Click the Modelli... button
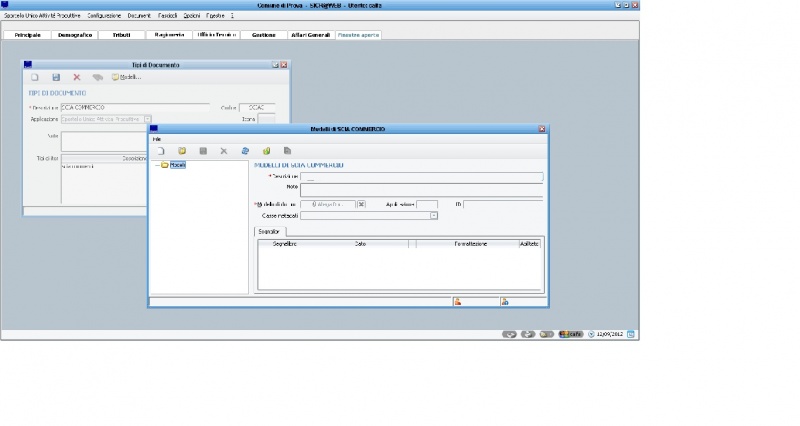Image resolution: width=800 pixels, height=426 pixels. click(126, 77)
